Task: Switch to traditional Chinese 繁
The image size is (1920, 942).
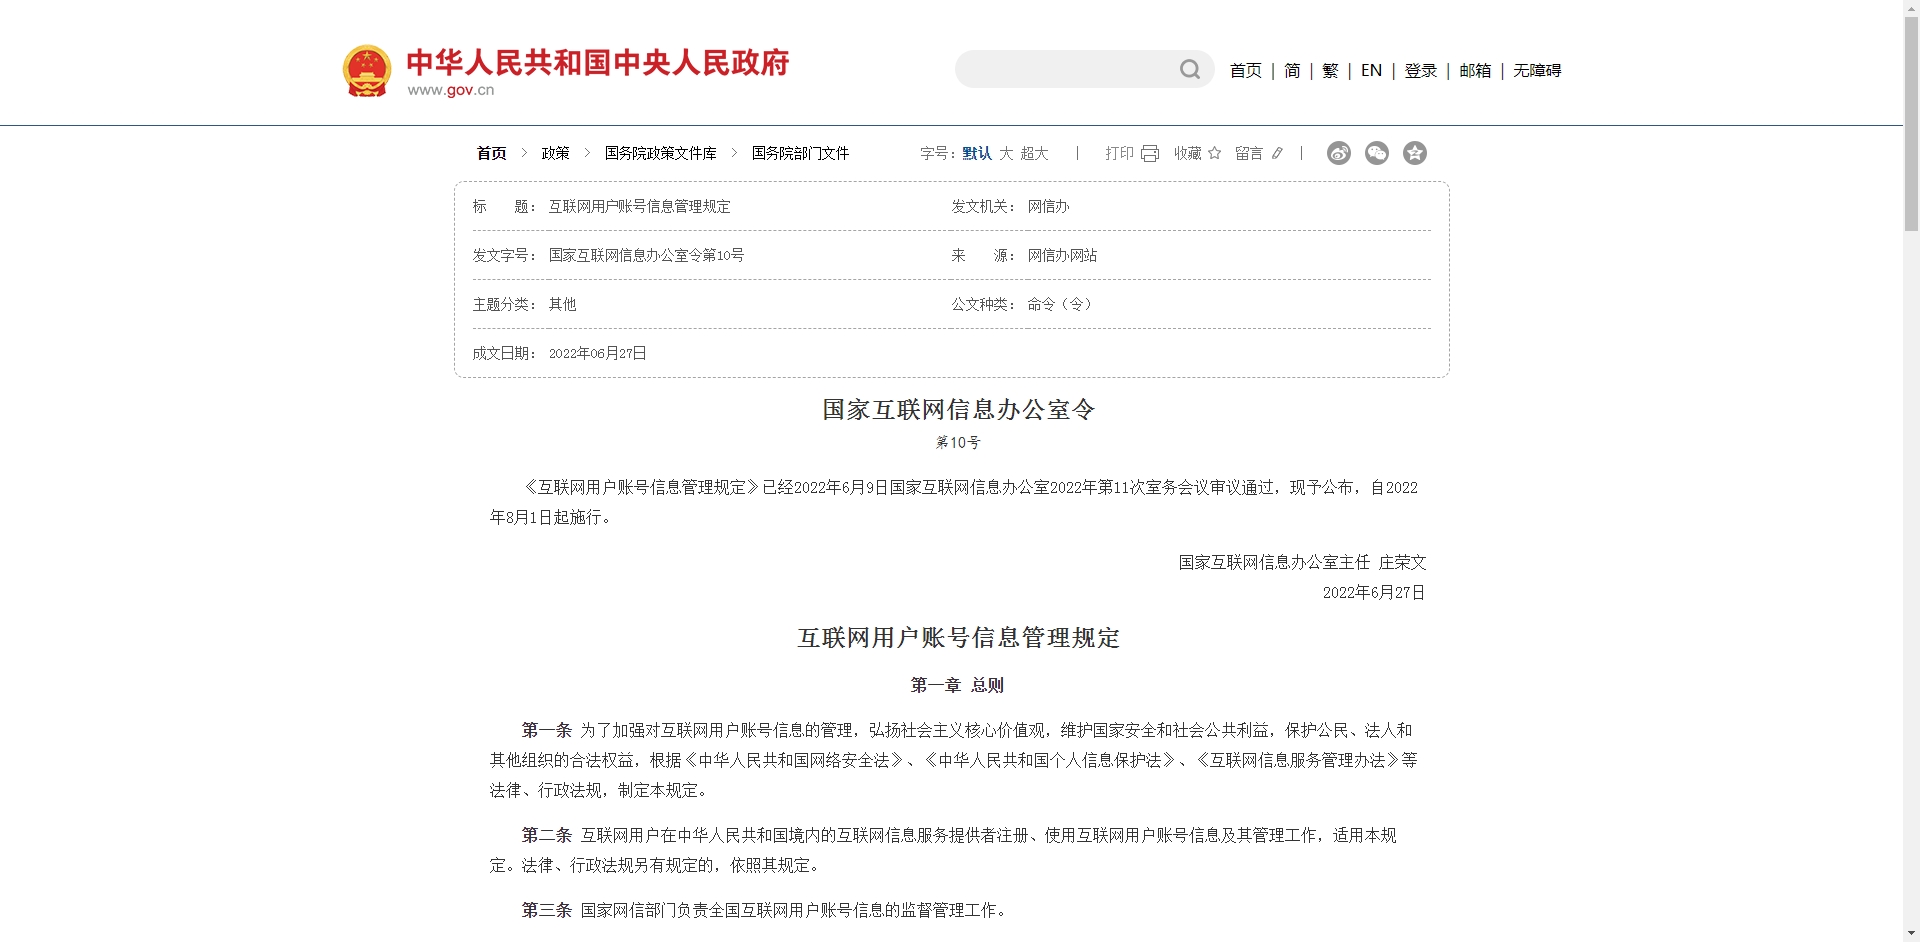Action: click(1330, 70)
